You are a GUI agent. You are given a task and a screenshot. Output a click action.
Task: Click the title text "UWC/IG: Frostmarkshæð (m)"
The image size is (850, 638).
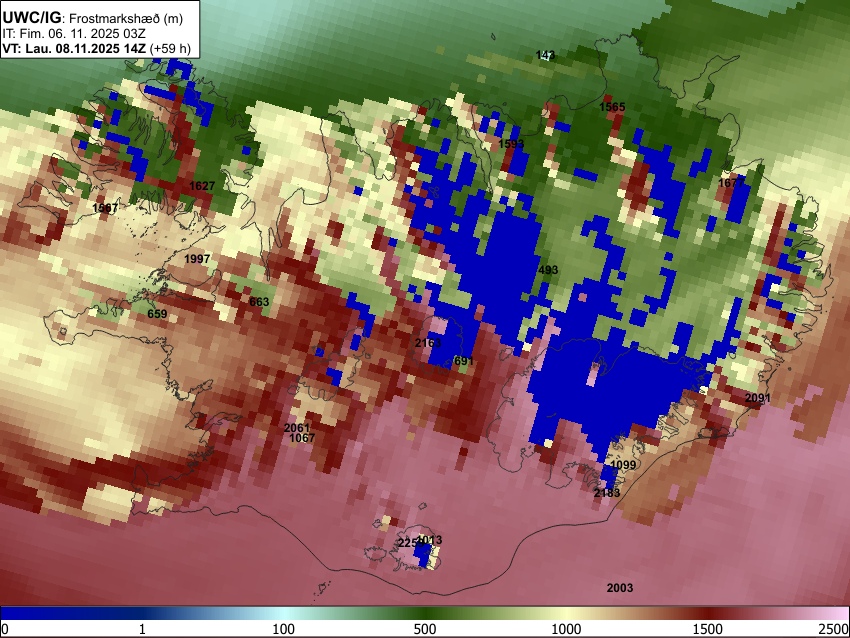pyautogui.click(x=93, y=17)
